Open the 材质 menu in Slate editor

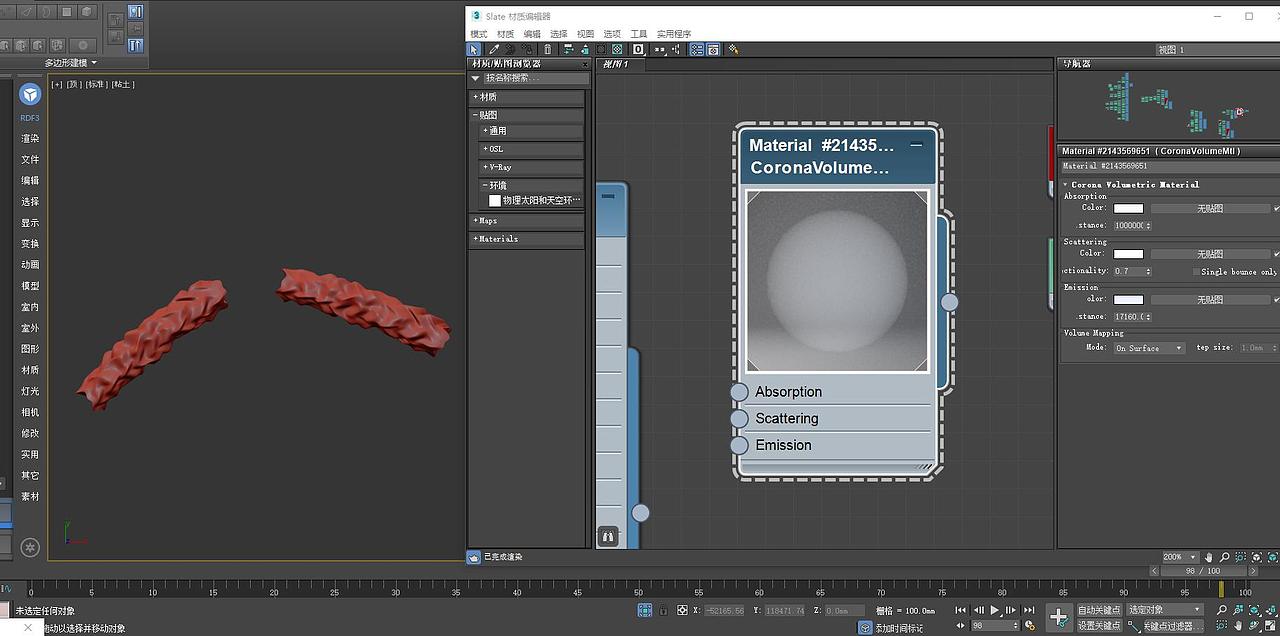click(506, 34)
